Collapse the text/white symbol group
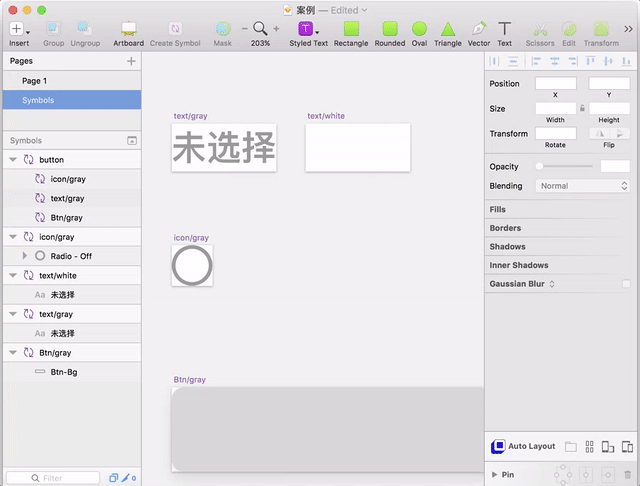Image resolution: width=640 pixels, height=486 pixels. (13, 275)
